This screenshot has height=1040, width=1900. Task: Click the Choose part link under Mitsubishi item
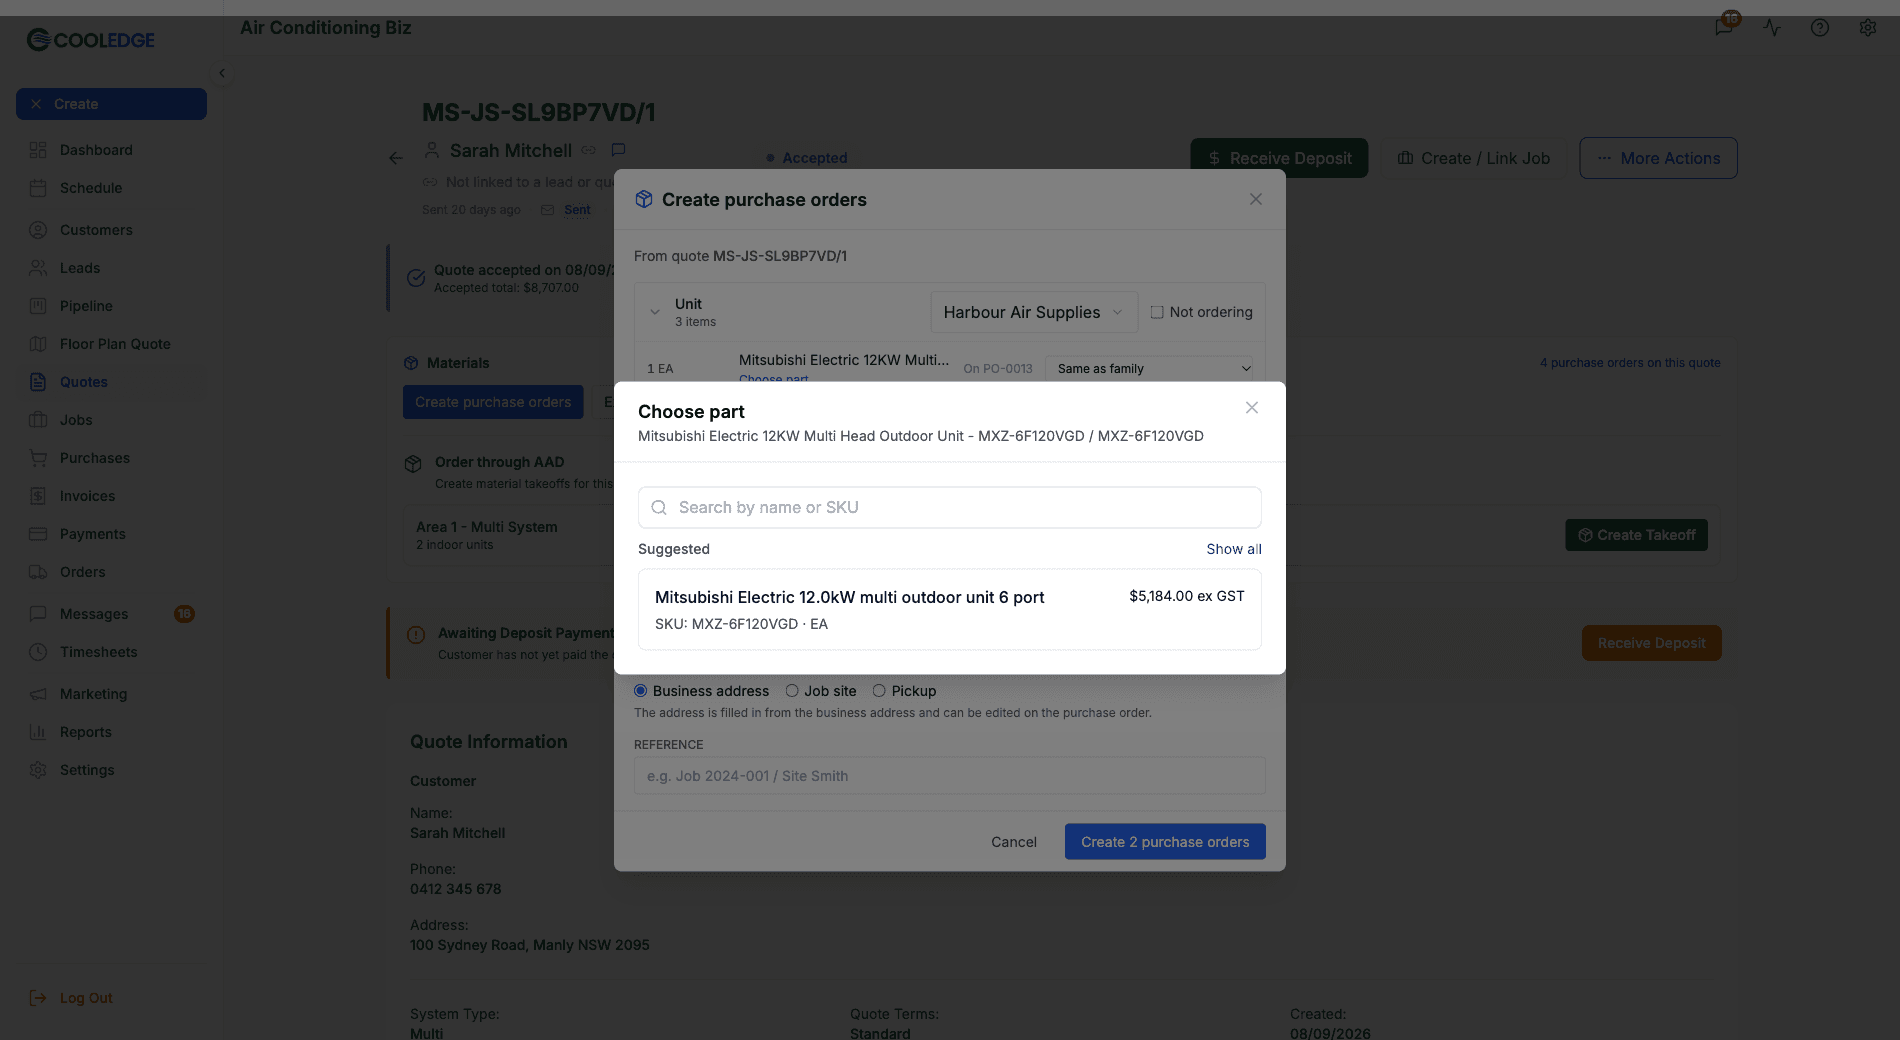pyautogui.click(x=773, y=379)
